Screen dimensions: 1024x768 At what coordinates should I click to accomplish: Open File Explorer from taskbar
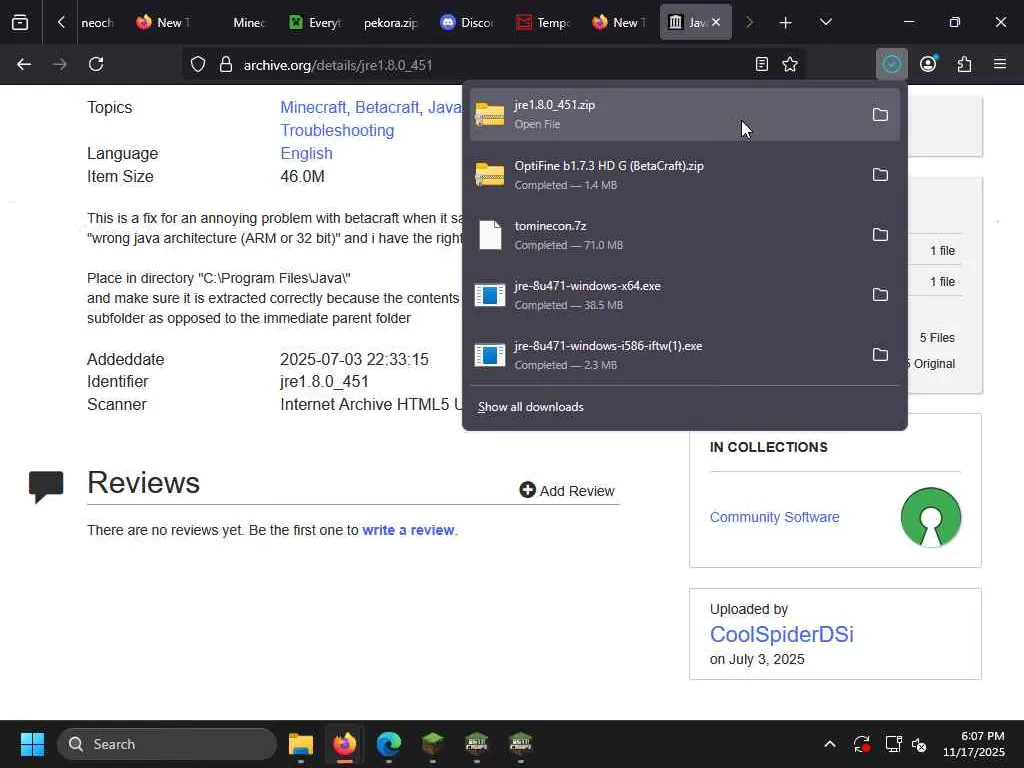[301, 744]
